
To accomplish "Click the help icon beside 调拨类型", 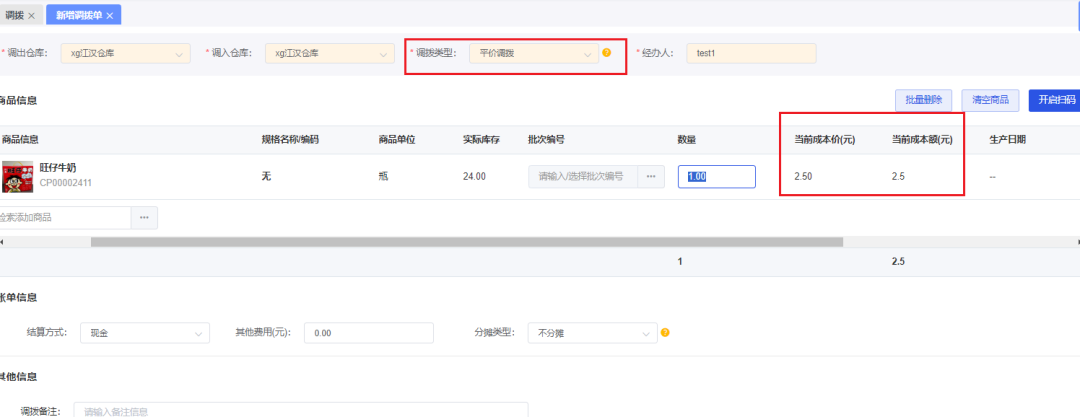I will pos(606,53).
